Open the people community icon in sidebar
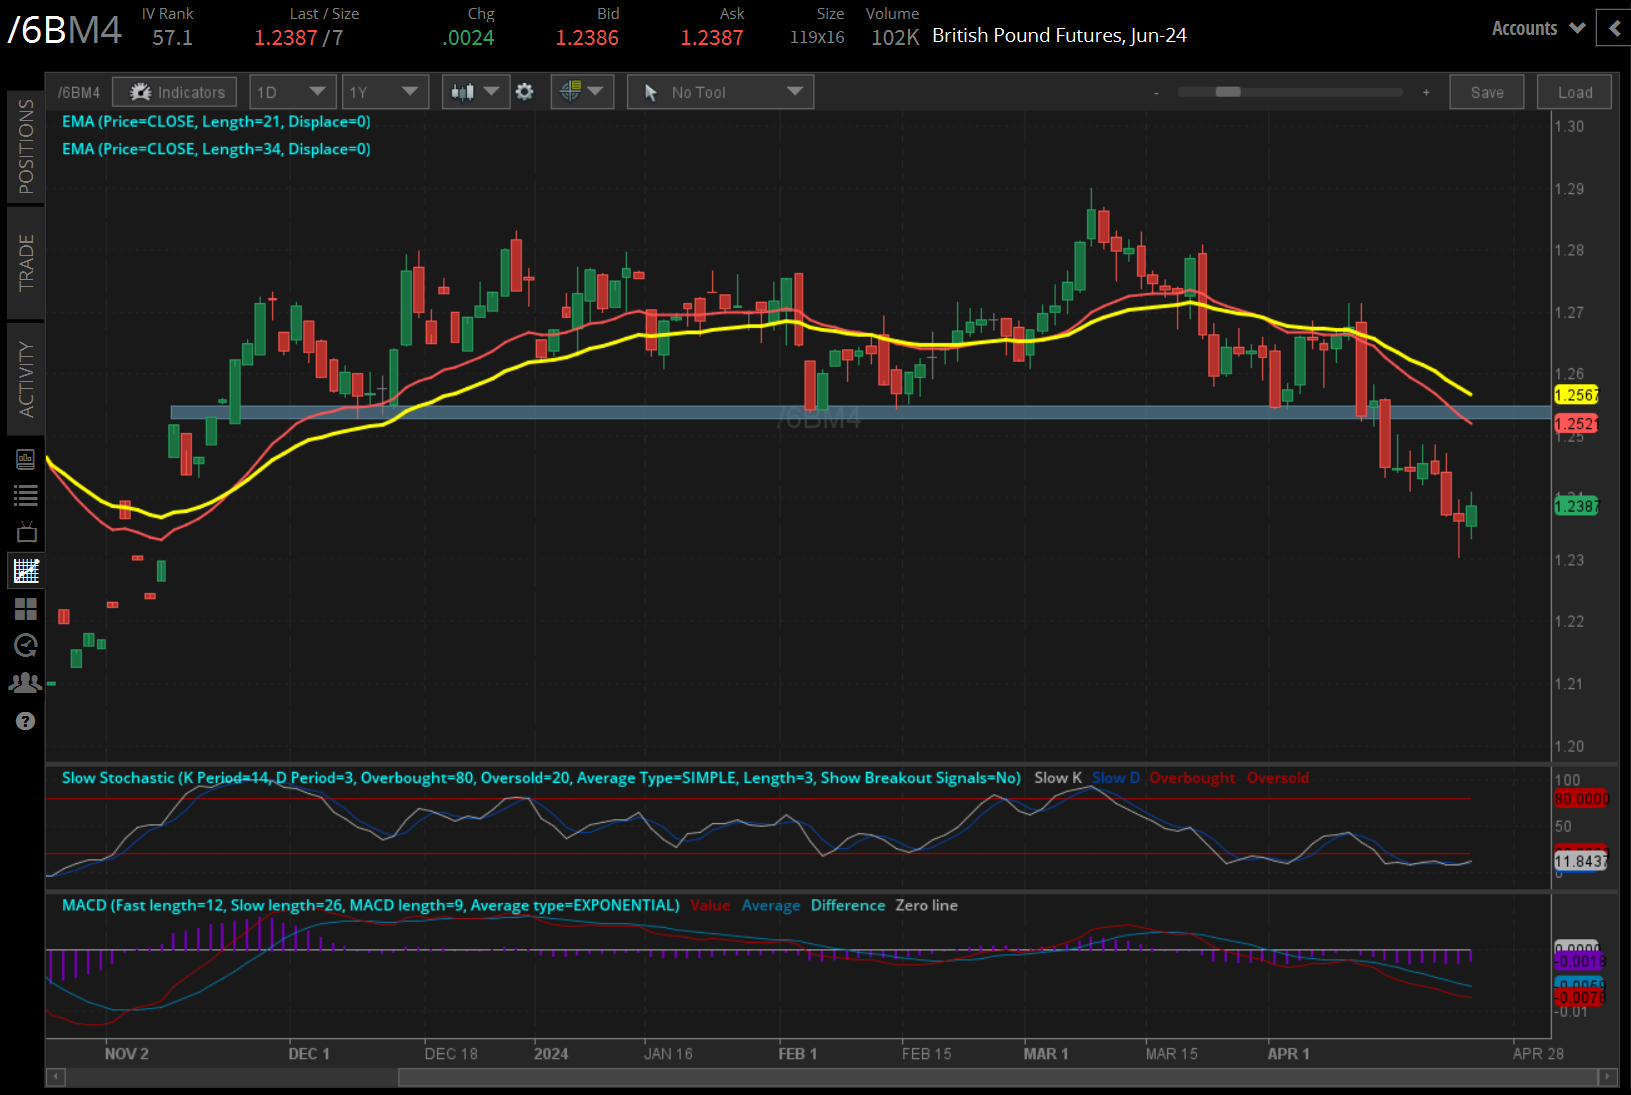Image resolution: width=1631 pixels, height=1095 pixels. [x=26, y=683]
